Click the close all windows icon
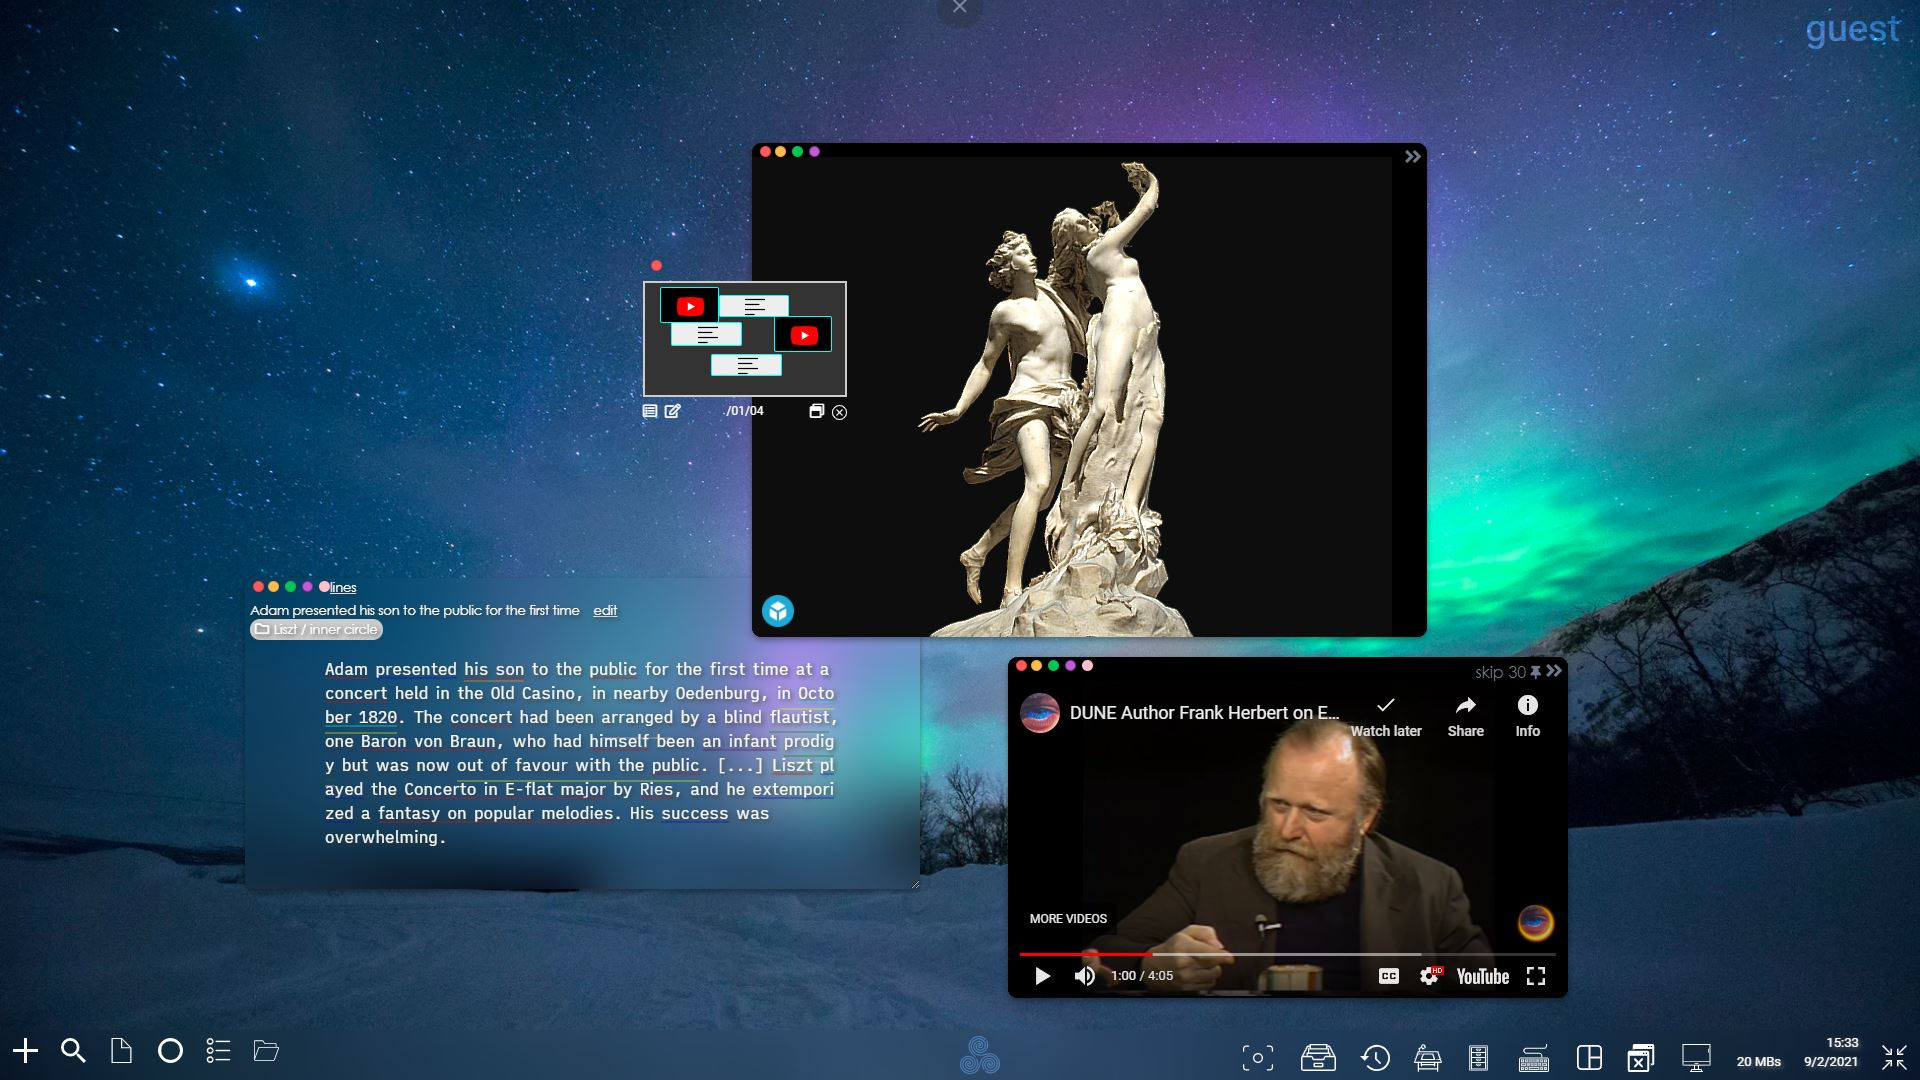 pyautogui.click(x=1640, y=1057)
